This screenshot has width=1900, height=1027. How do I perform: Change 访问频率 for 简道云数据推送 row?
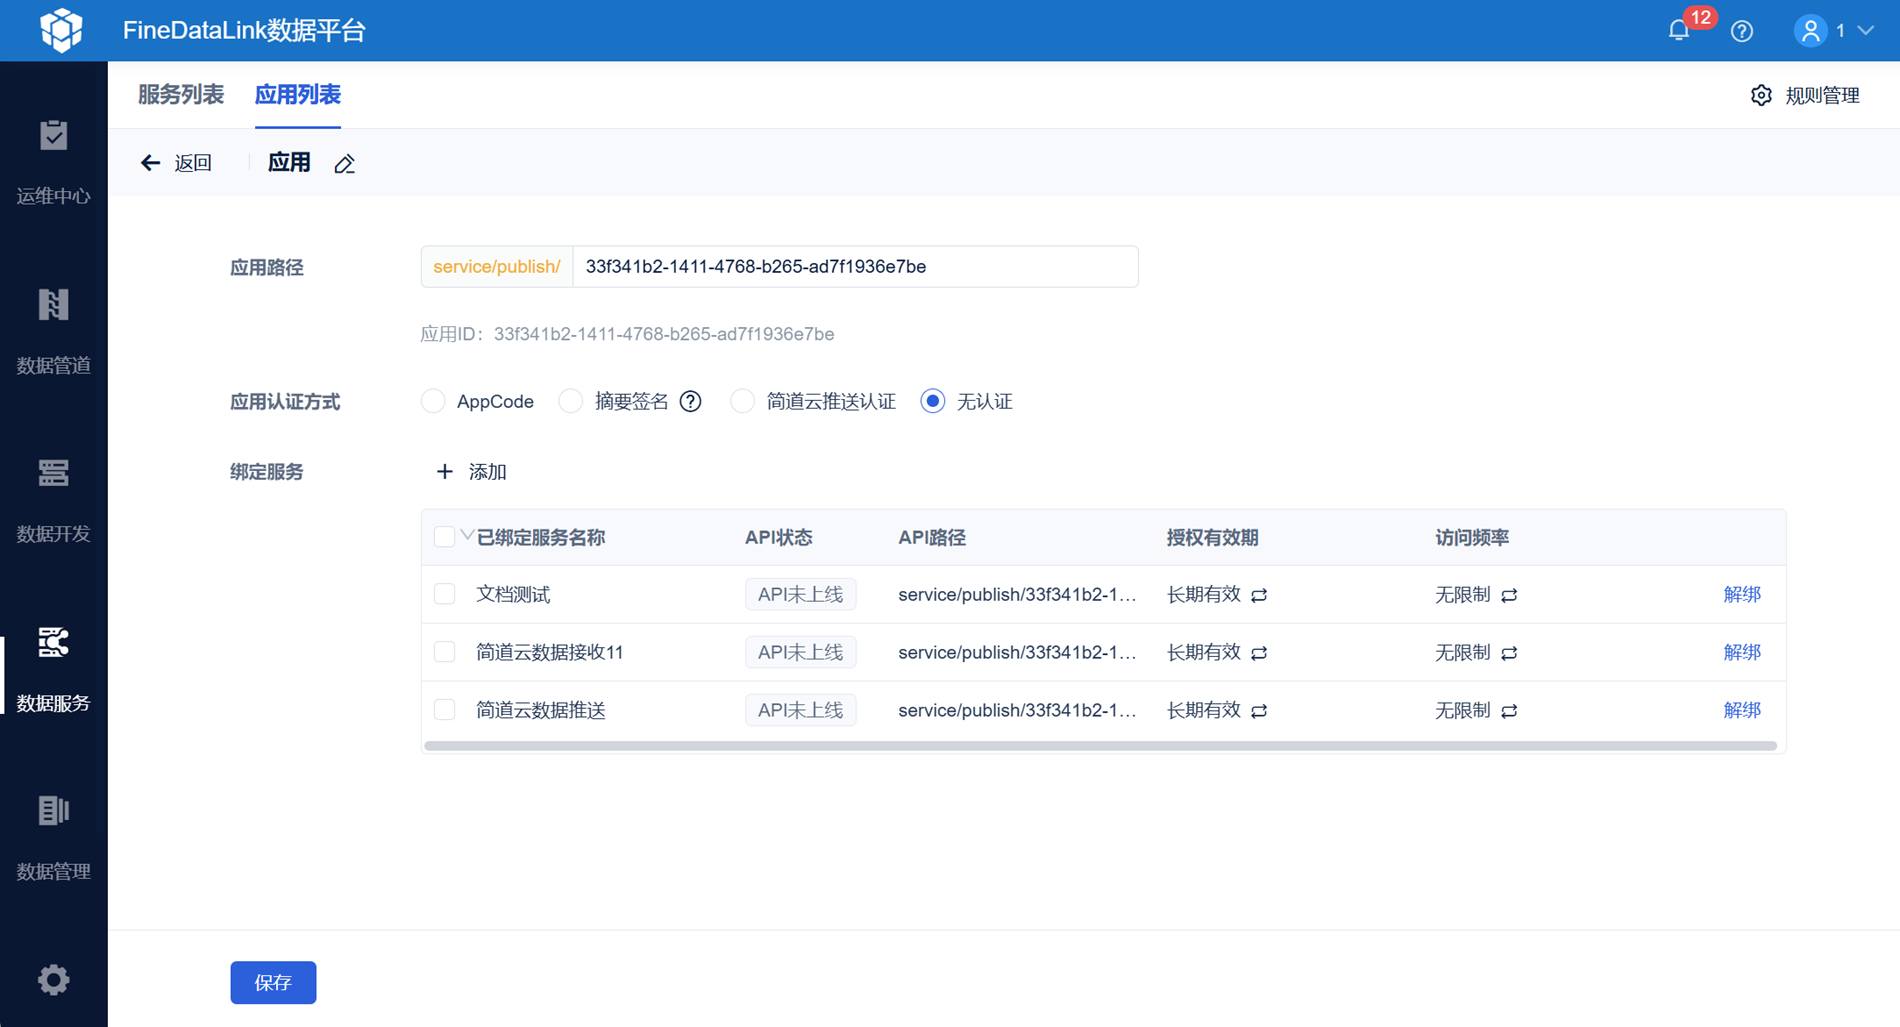(1509, 711)
